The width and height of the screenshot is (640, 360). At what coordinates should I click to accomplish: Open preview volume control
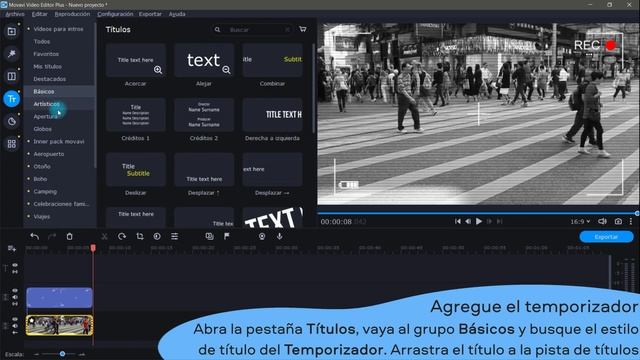tap(602, 221)
